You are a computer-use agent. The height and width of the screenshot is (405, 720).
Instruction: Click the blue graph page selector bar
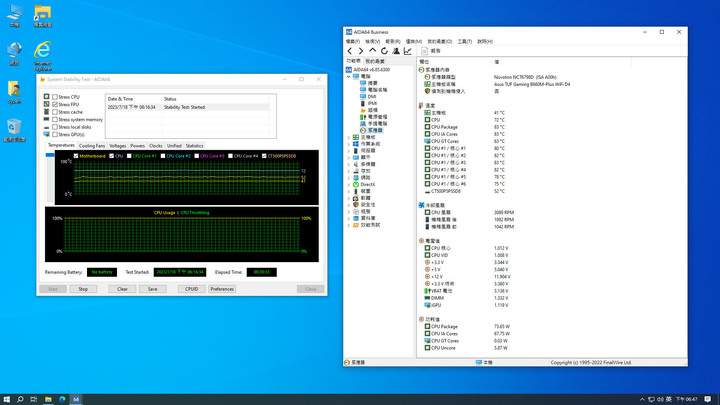point(50,155)
